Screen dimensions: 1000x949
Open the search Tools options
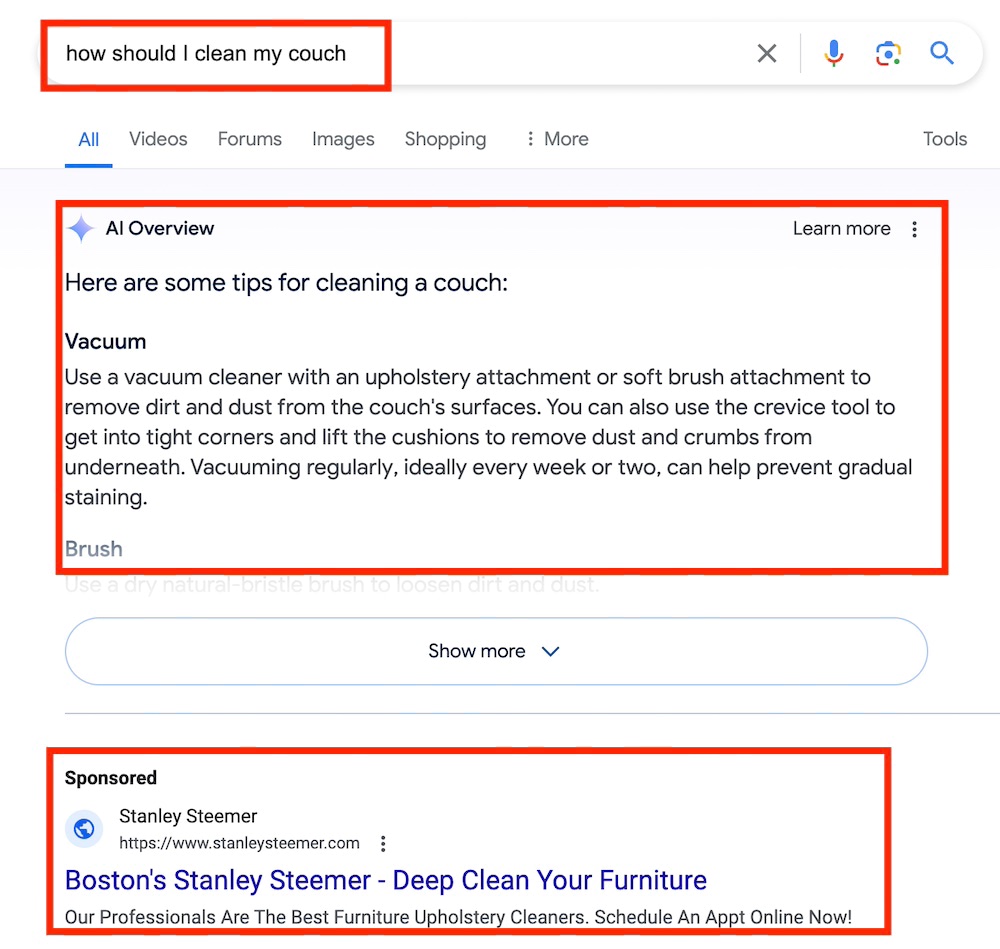[945, 139]
